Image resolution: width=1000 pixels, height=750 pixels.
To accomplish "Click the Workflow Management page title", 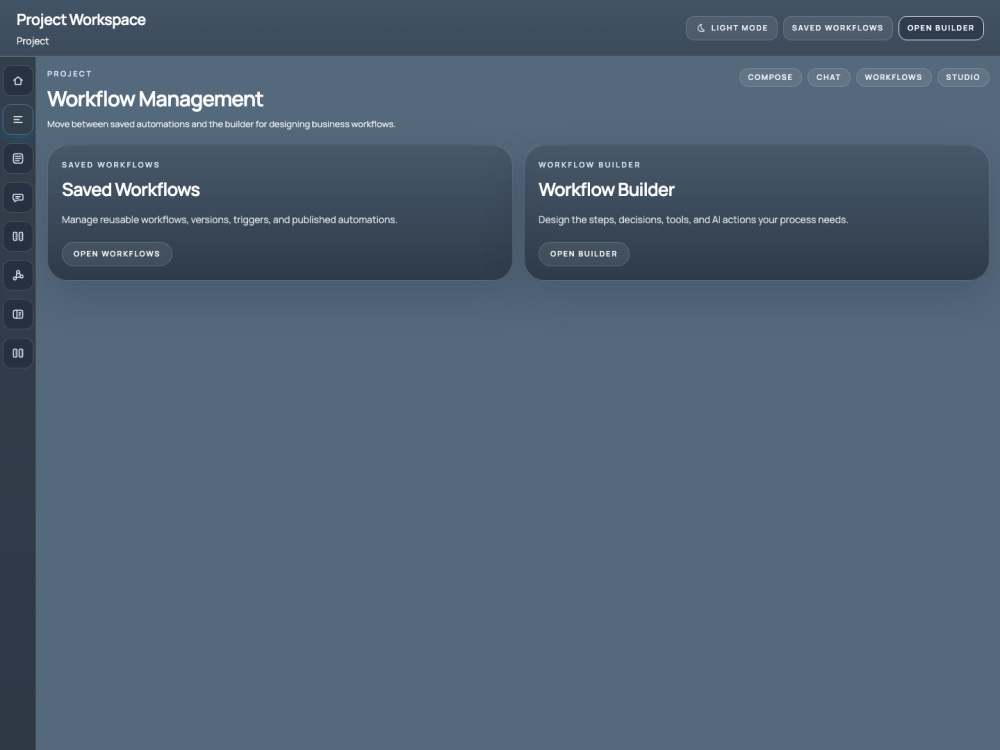I will (x=155, y=99).
